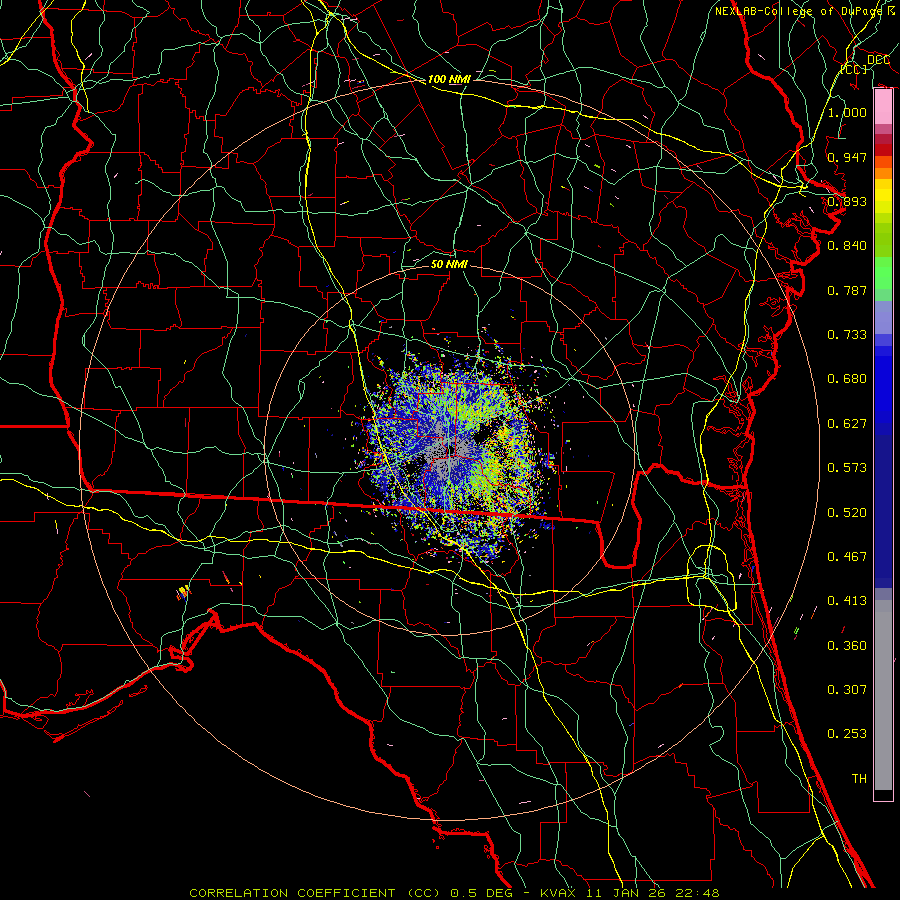
Task: Select the 0.947 legend value
Action: click(x=847, y=157)
